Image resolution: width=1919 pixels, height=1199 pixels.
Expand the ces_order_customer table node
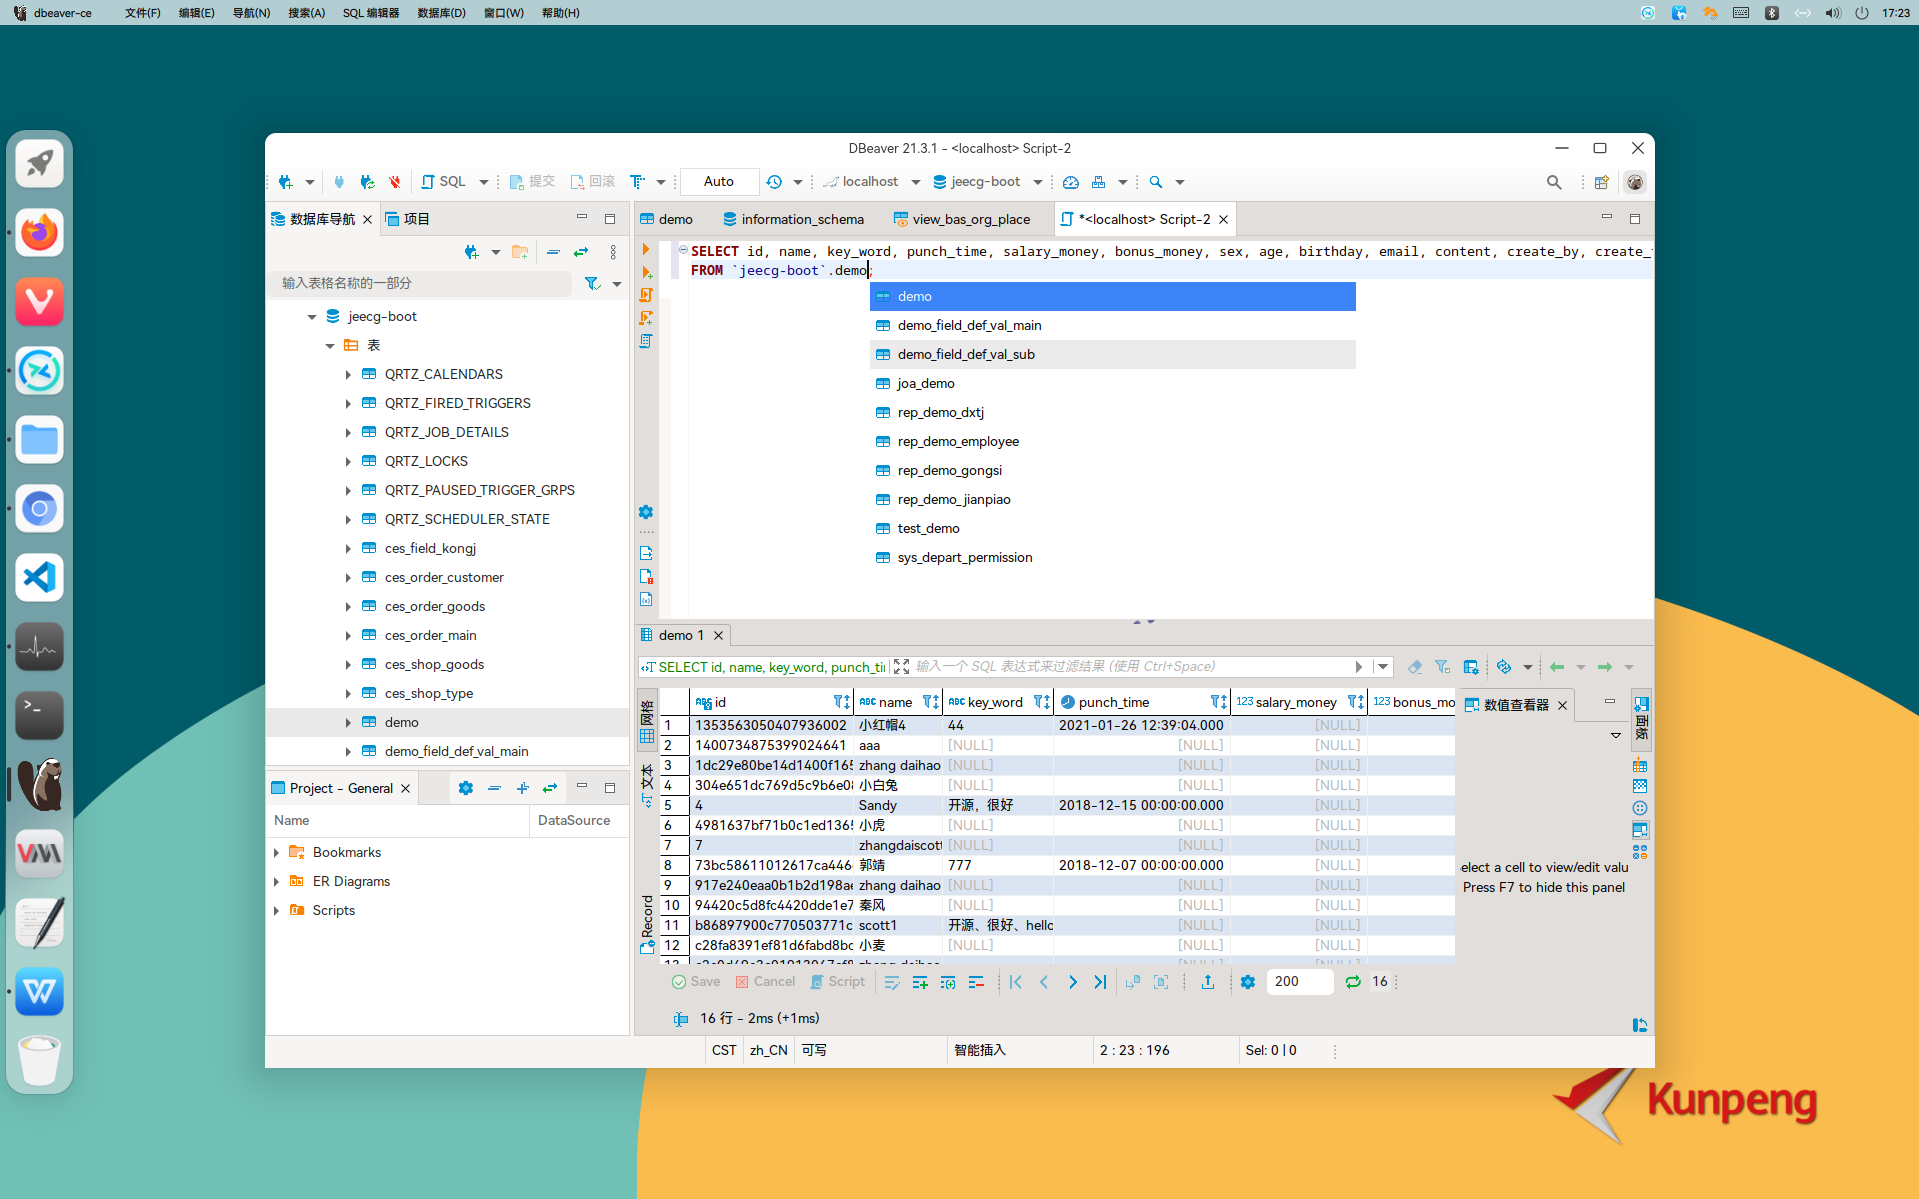coord(348,577)
